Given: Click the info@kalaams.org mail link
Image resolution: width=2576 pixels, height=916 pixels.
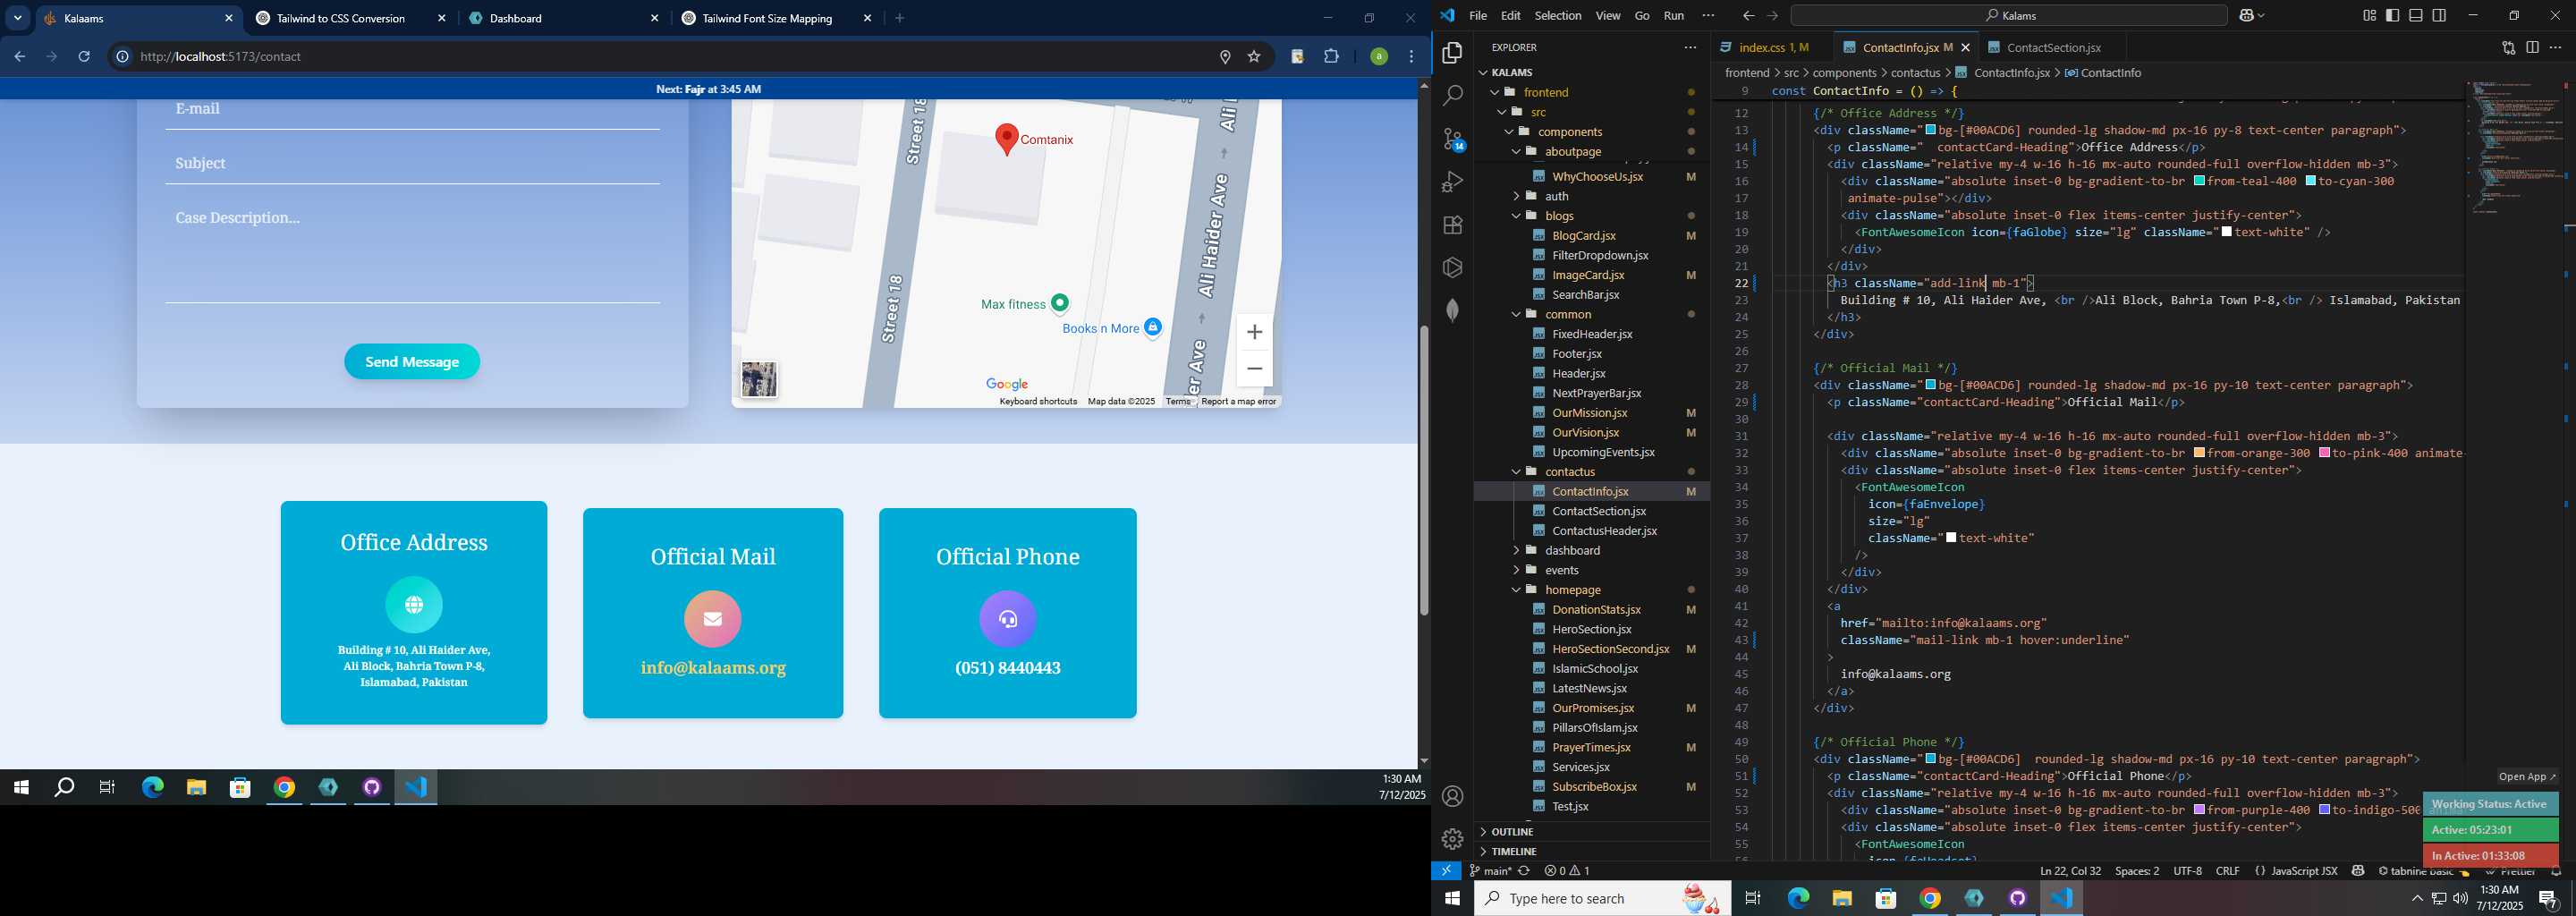Looking at the screenshot, I should pyautogui.click(x=713, y=668).
